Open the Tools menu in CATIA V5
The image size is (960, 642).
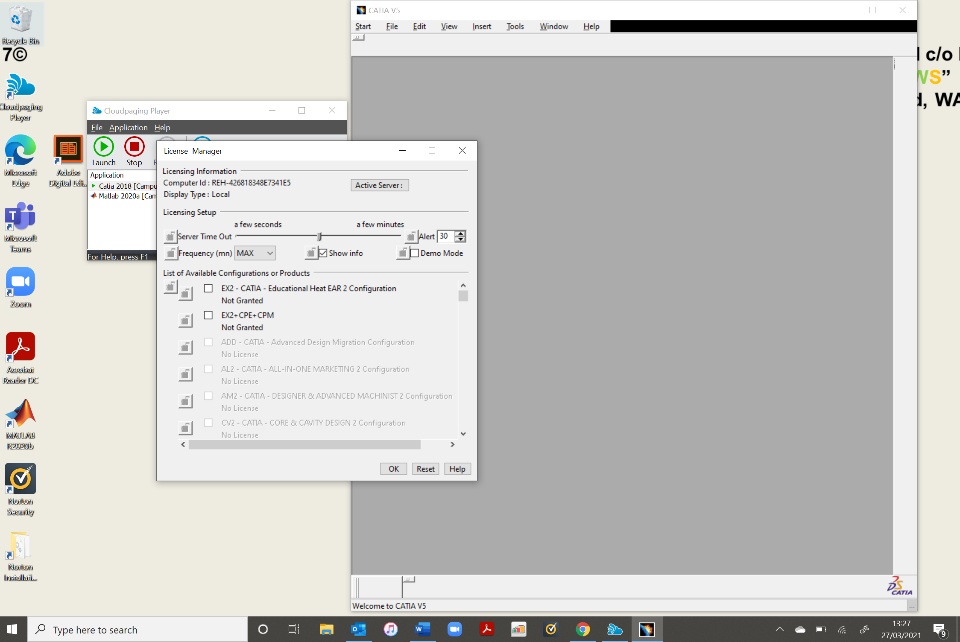pos(515,26)
